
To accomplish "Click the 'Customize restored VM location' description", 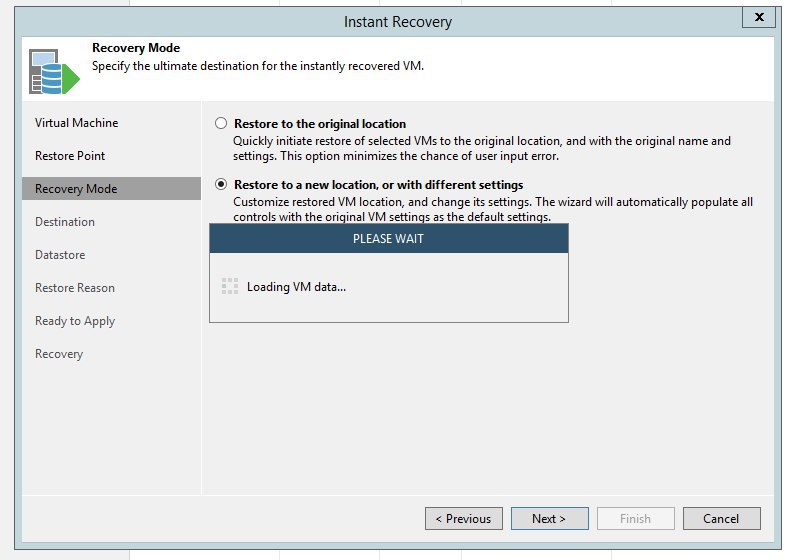I will (493, 209).
